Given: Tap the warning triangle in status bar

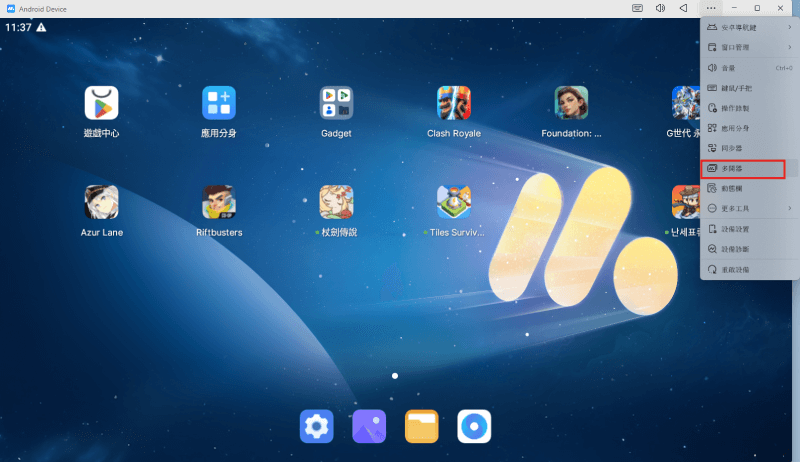Looking at the screenshot, I should click(x=41, y=28).
